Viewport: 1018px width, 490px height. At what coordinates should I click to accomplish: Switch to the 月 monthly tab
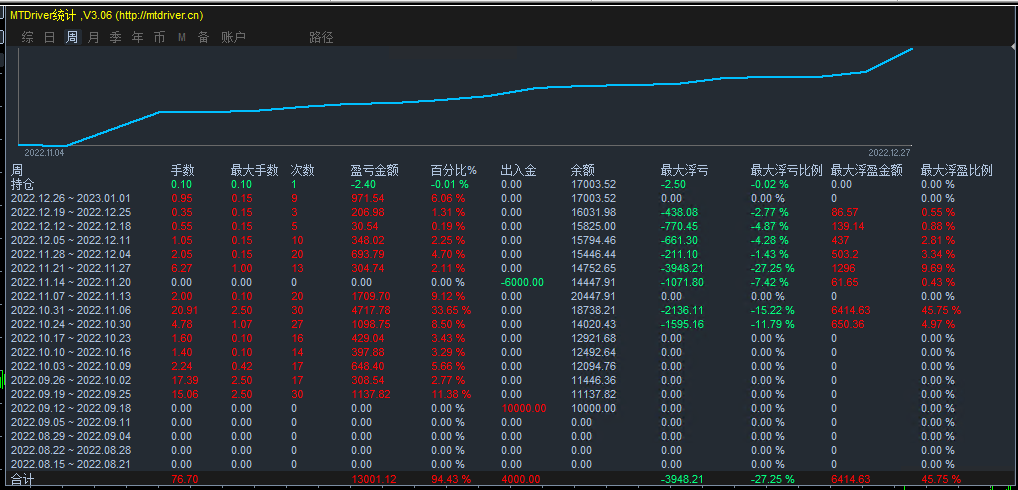click(93, 38)
